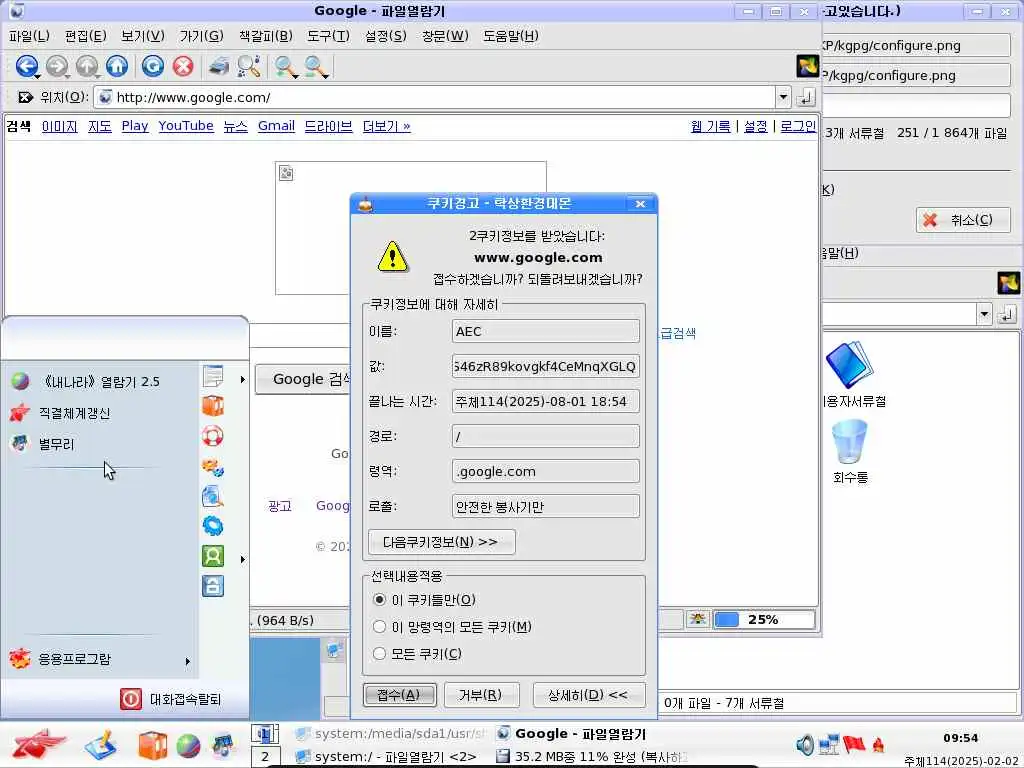
Task: Launch the globe browser icon on the taskbar
Action: pyautogui.click(x=188, y=746)
